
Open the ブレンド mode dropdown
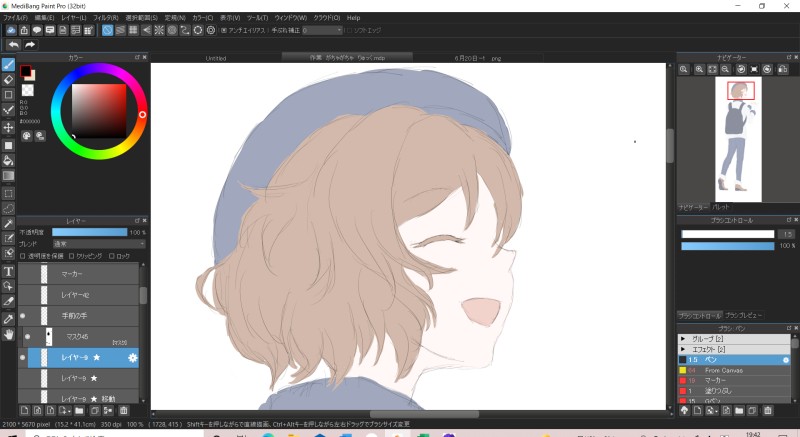99,244
